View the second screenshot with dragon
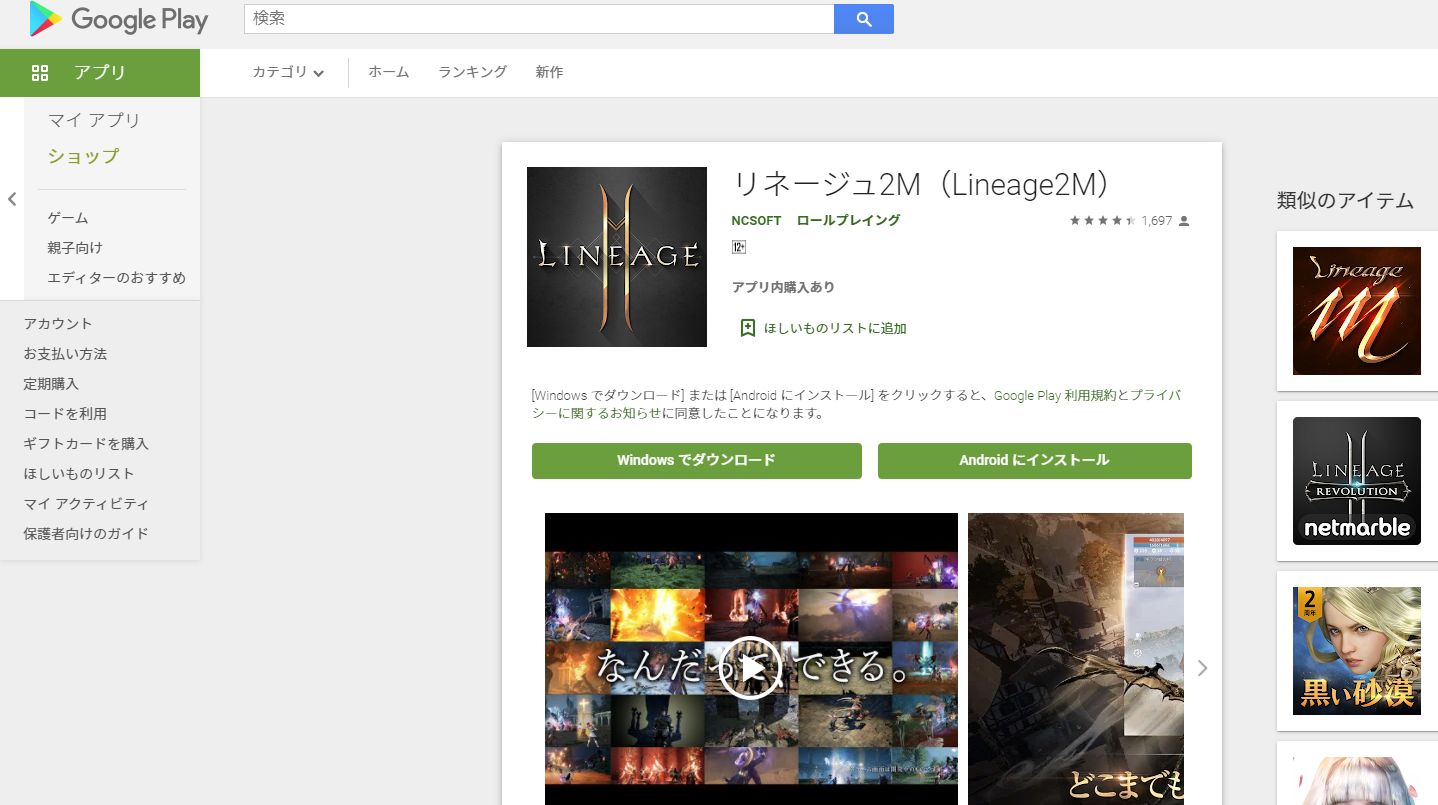This screenshot has width=1438, height=805. click(1076, 659)
